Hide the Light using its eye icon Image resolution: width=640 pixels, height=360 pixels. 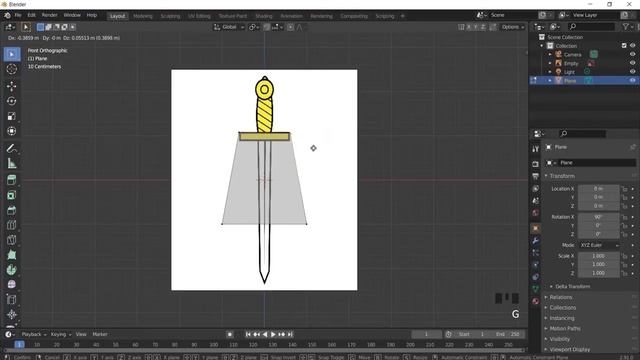pos(632,72)
